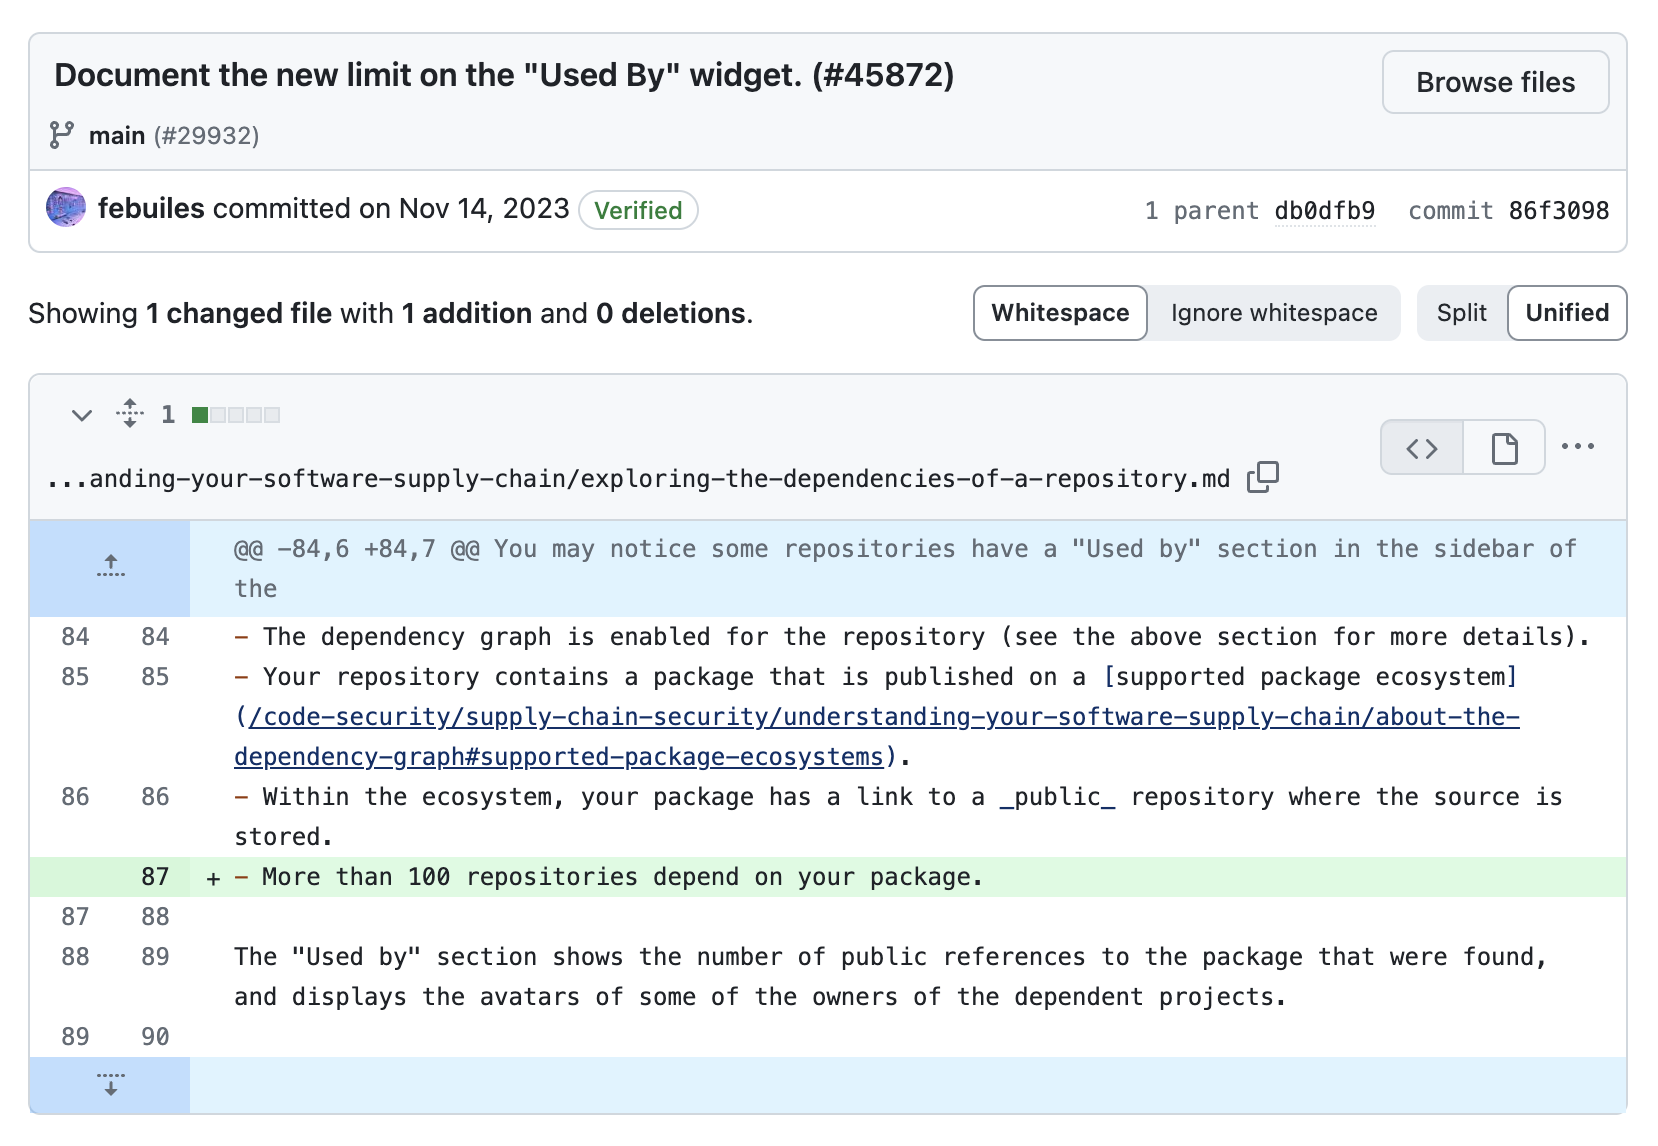Show the source diff view icon

tap(1421, 448)
